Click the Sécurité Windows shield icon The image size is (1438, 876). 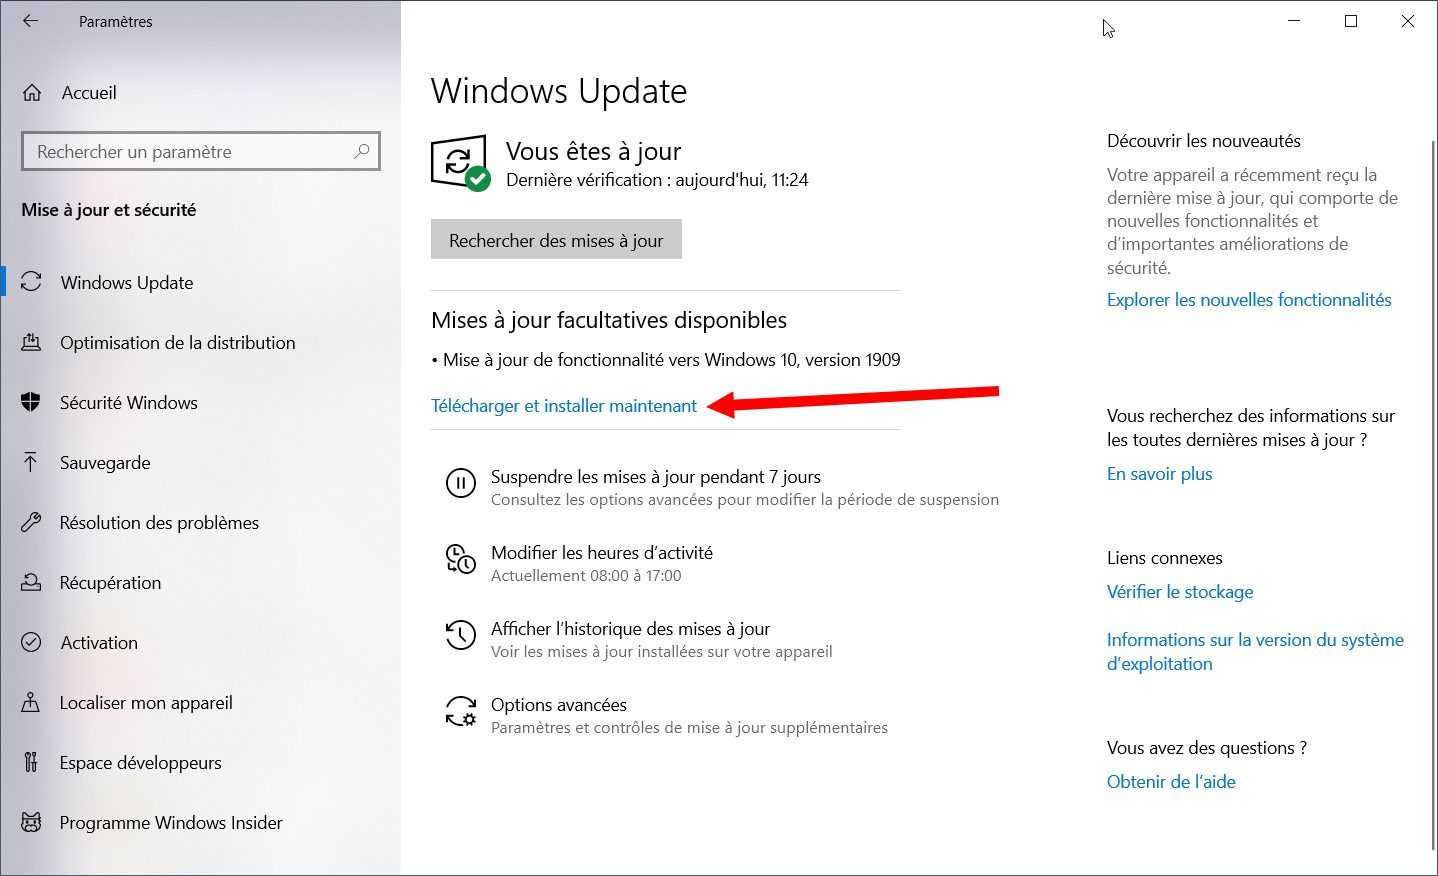31,402
